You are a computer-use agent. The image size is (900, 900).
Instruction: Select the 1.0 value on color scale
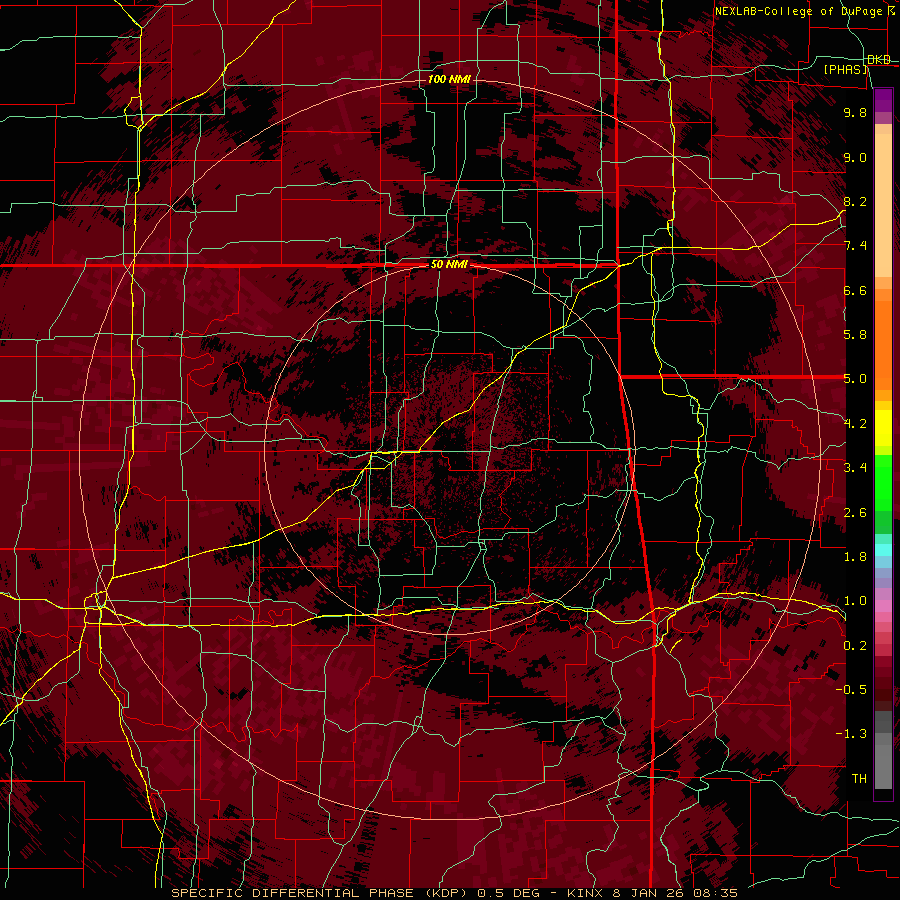click(855, 601)
